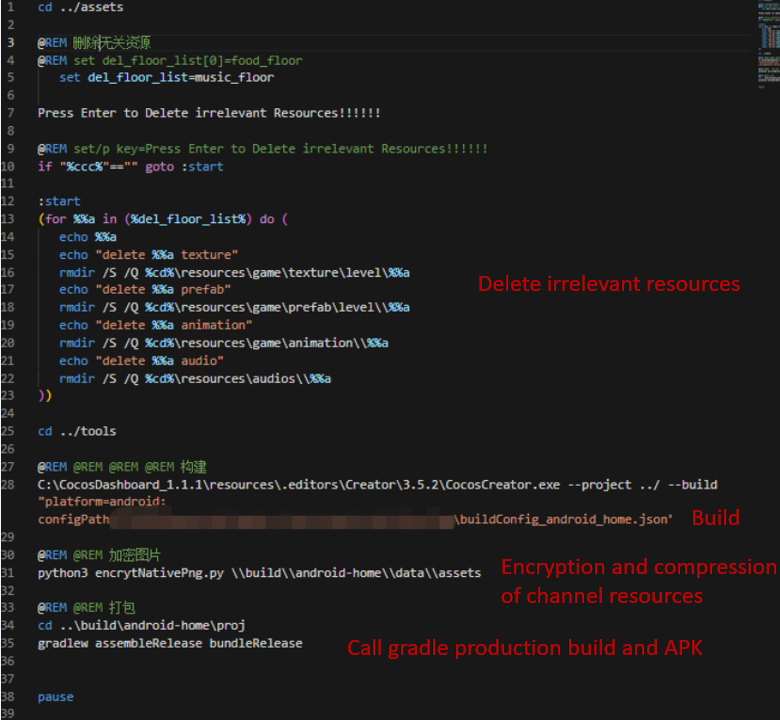This screenshot has width=780, height=720.
Task: Click the 'echo "delete %%a texture"' line
Action: tap(148, 255)
